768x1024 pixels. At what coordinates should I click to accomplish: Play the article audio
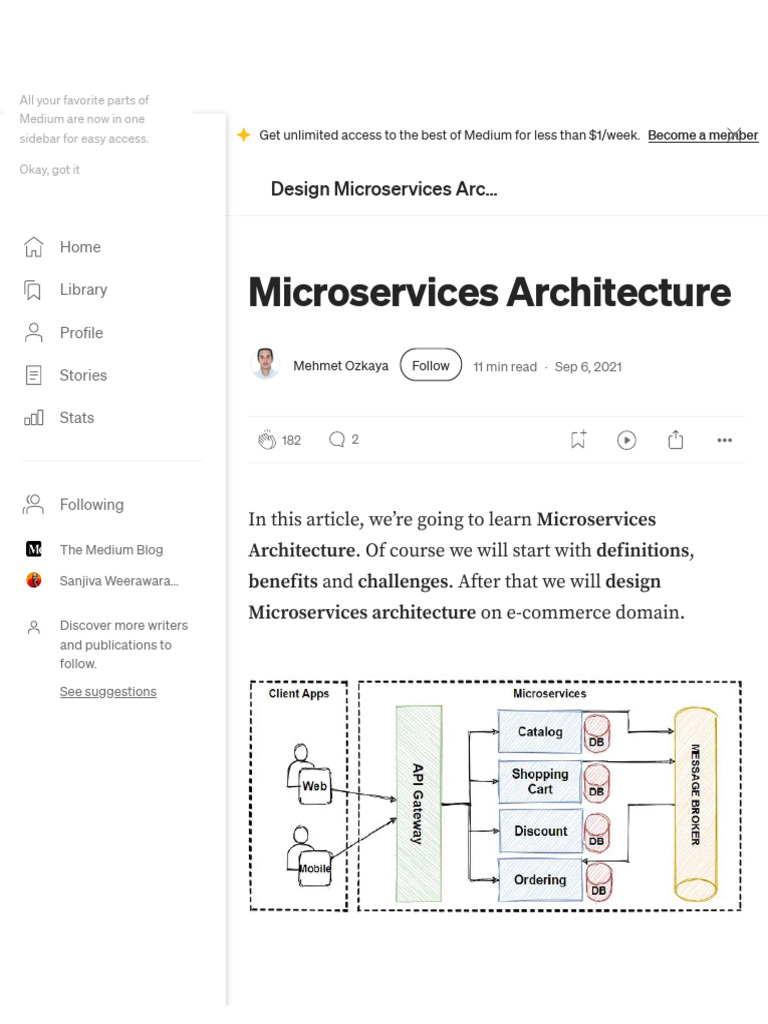point(626,440)
